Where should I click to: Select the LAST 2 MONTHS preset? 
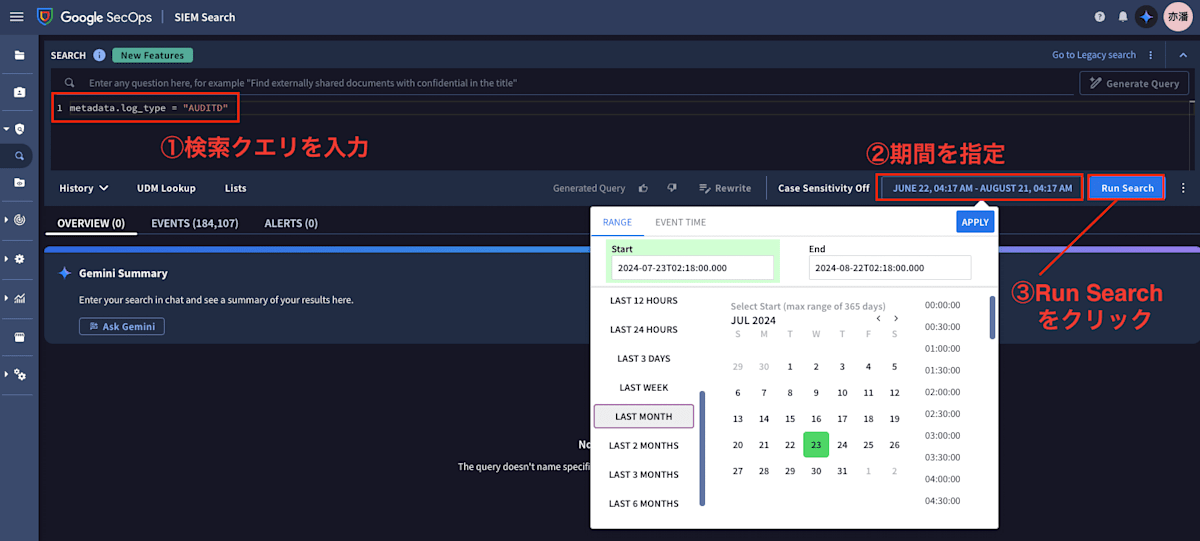pos(643,446)
